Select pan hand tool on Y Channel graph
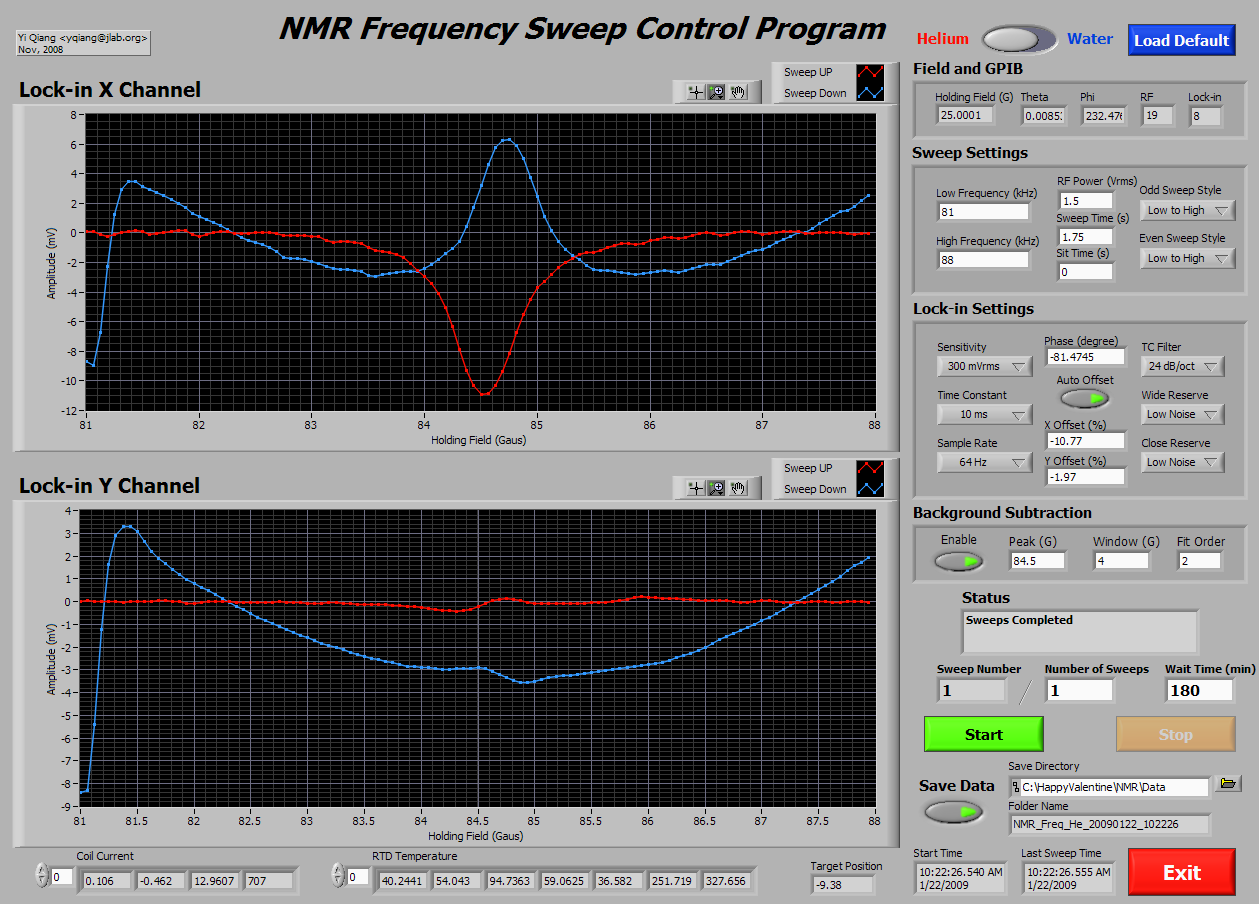The width and height of the screenshot is (1259, 904). tap(739, 488)
